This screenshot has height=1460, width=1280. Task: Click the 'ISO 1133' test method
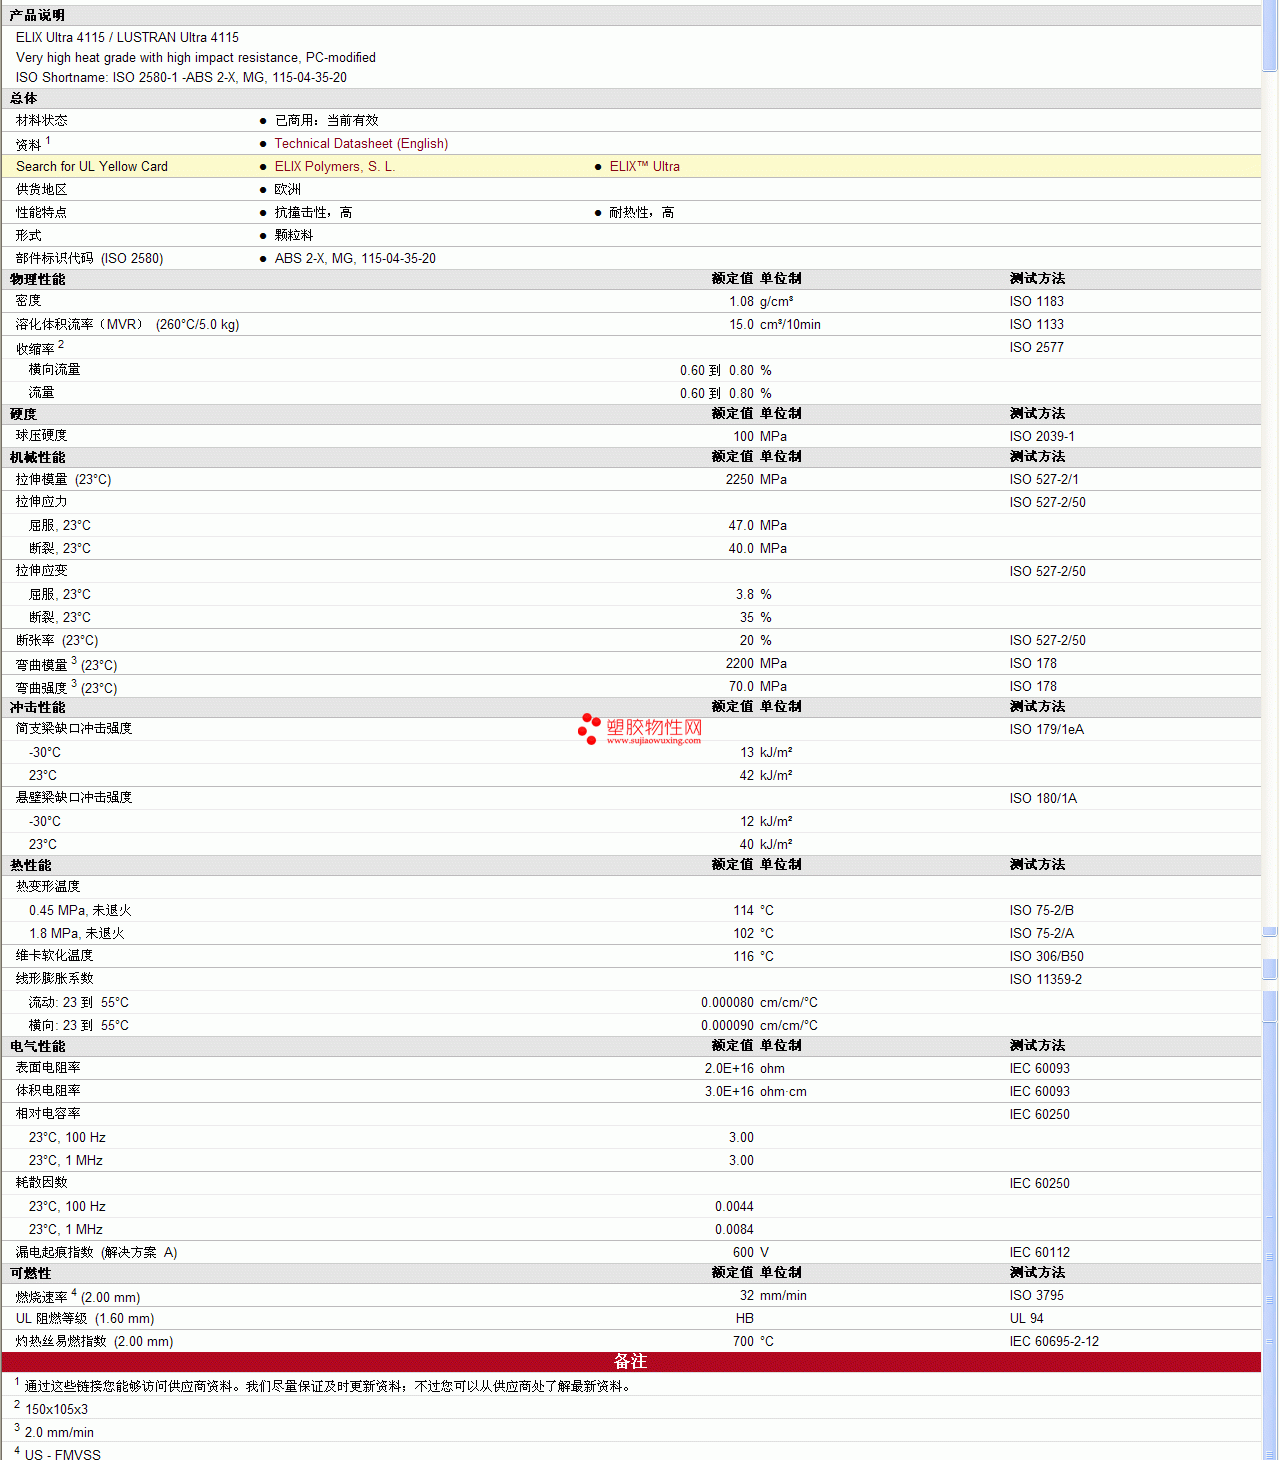point(1037,325)
